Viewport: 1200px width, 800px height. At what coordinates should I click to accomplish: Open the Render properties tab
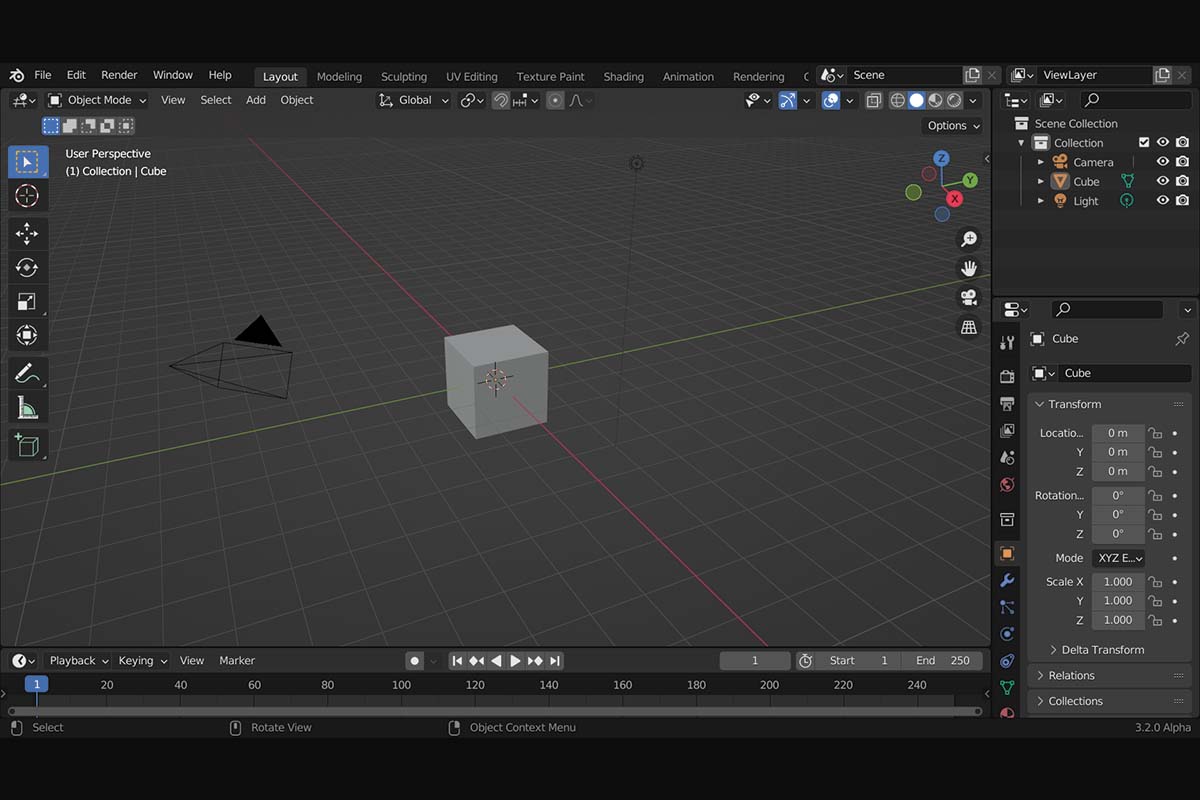tap(1007, 376)
